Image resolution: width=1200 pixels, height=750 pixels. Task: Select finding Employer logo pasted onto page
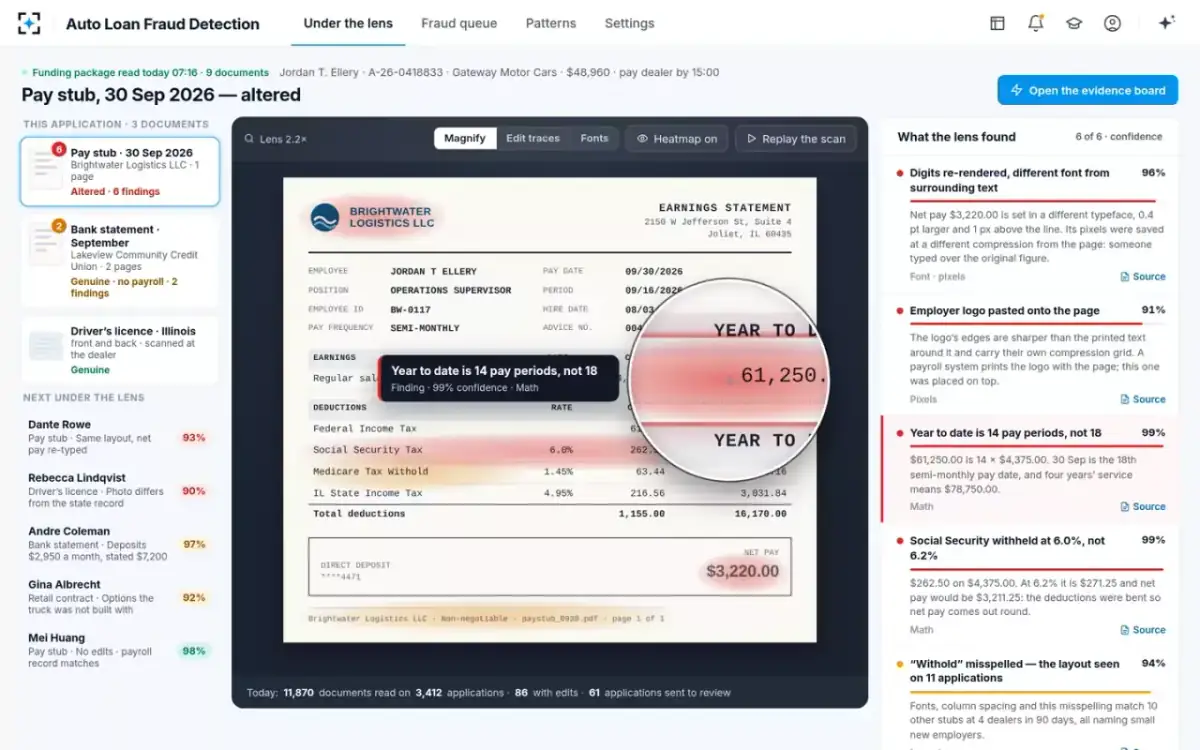(1031, 354)
